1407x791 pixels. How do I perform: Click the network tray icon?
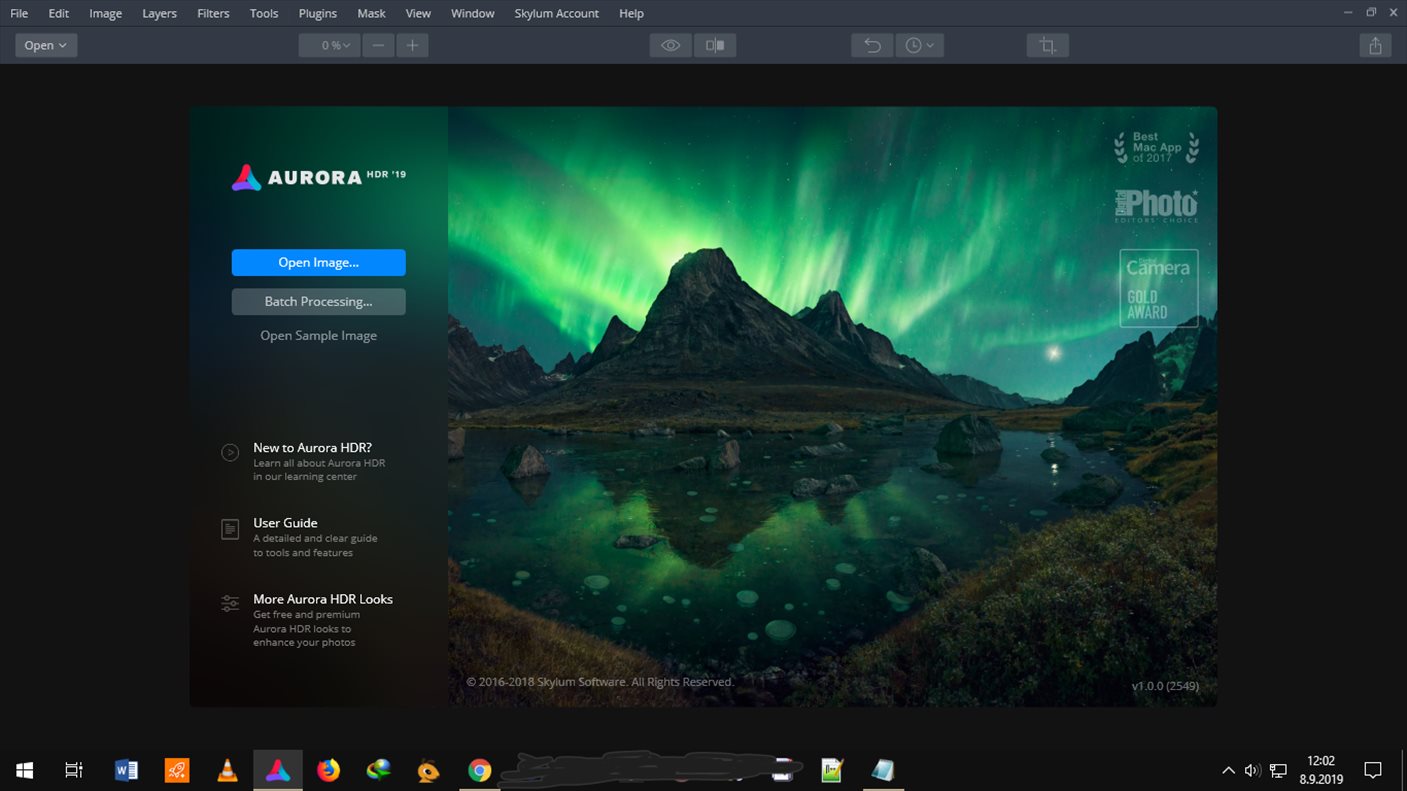coord(1278,771)
